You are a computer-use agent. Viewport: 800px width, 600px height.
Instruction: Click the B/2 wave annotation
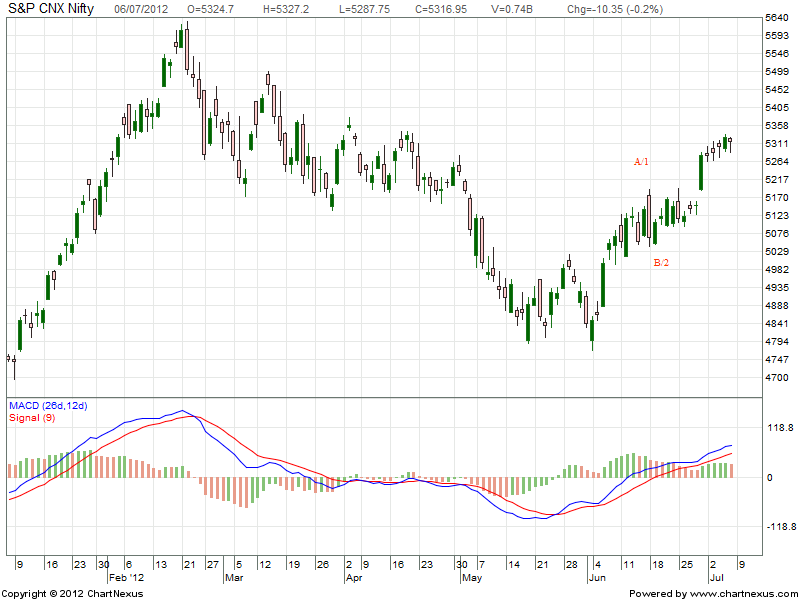(661, 263)
